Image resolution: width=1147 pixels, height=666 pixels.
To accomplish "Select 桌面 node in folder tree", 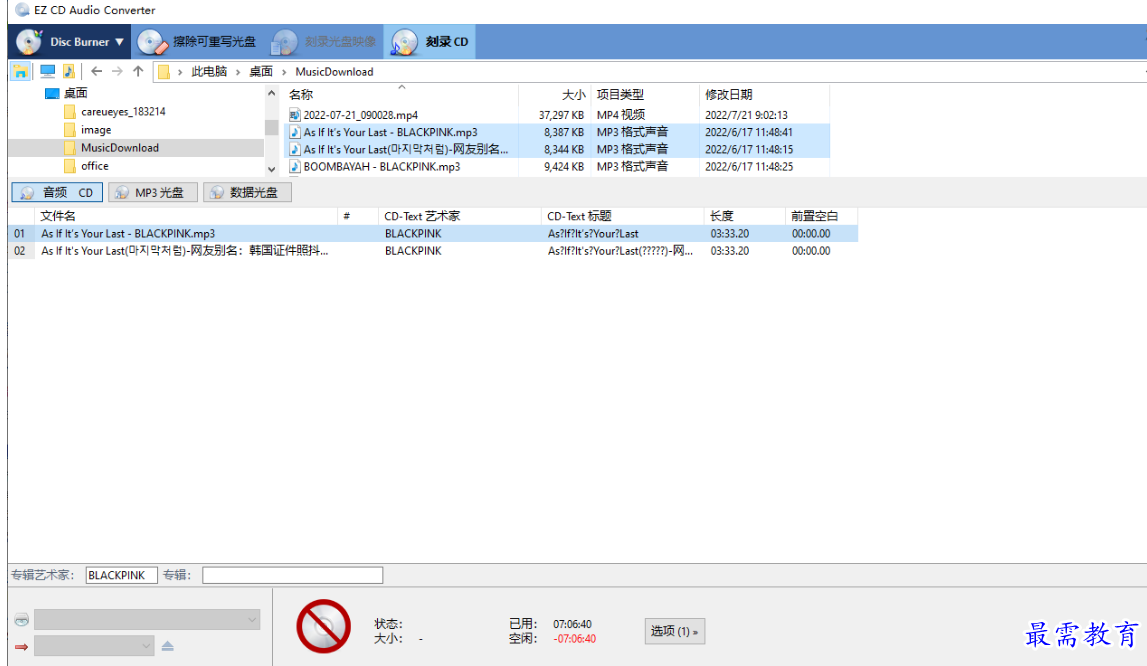I will coord(75,93).
